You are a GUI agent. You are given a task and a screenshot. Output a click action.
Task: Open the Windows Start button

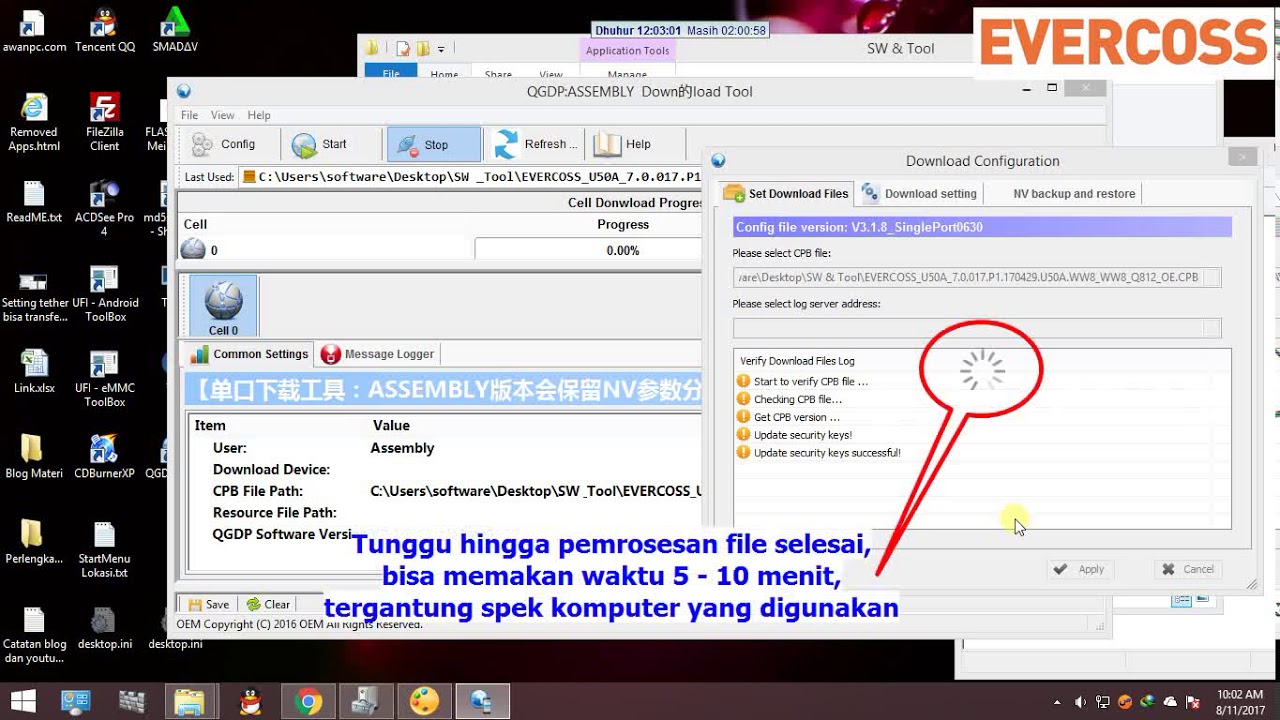[22, 701]
